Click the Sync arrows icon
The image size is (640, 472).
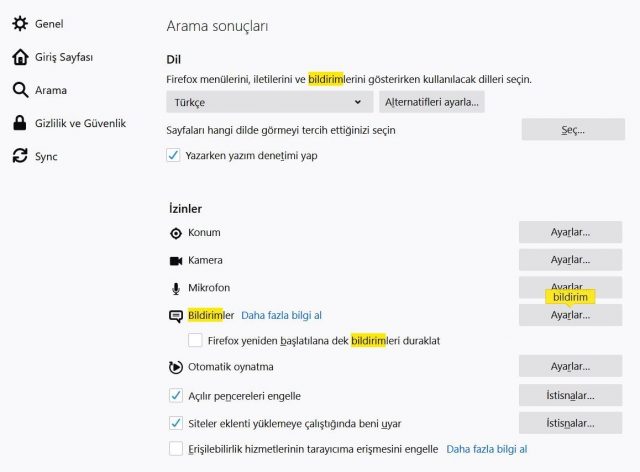point(19,156)
